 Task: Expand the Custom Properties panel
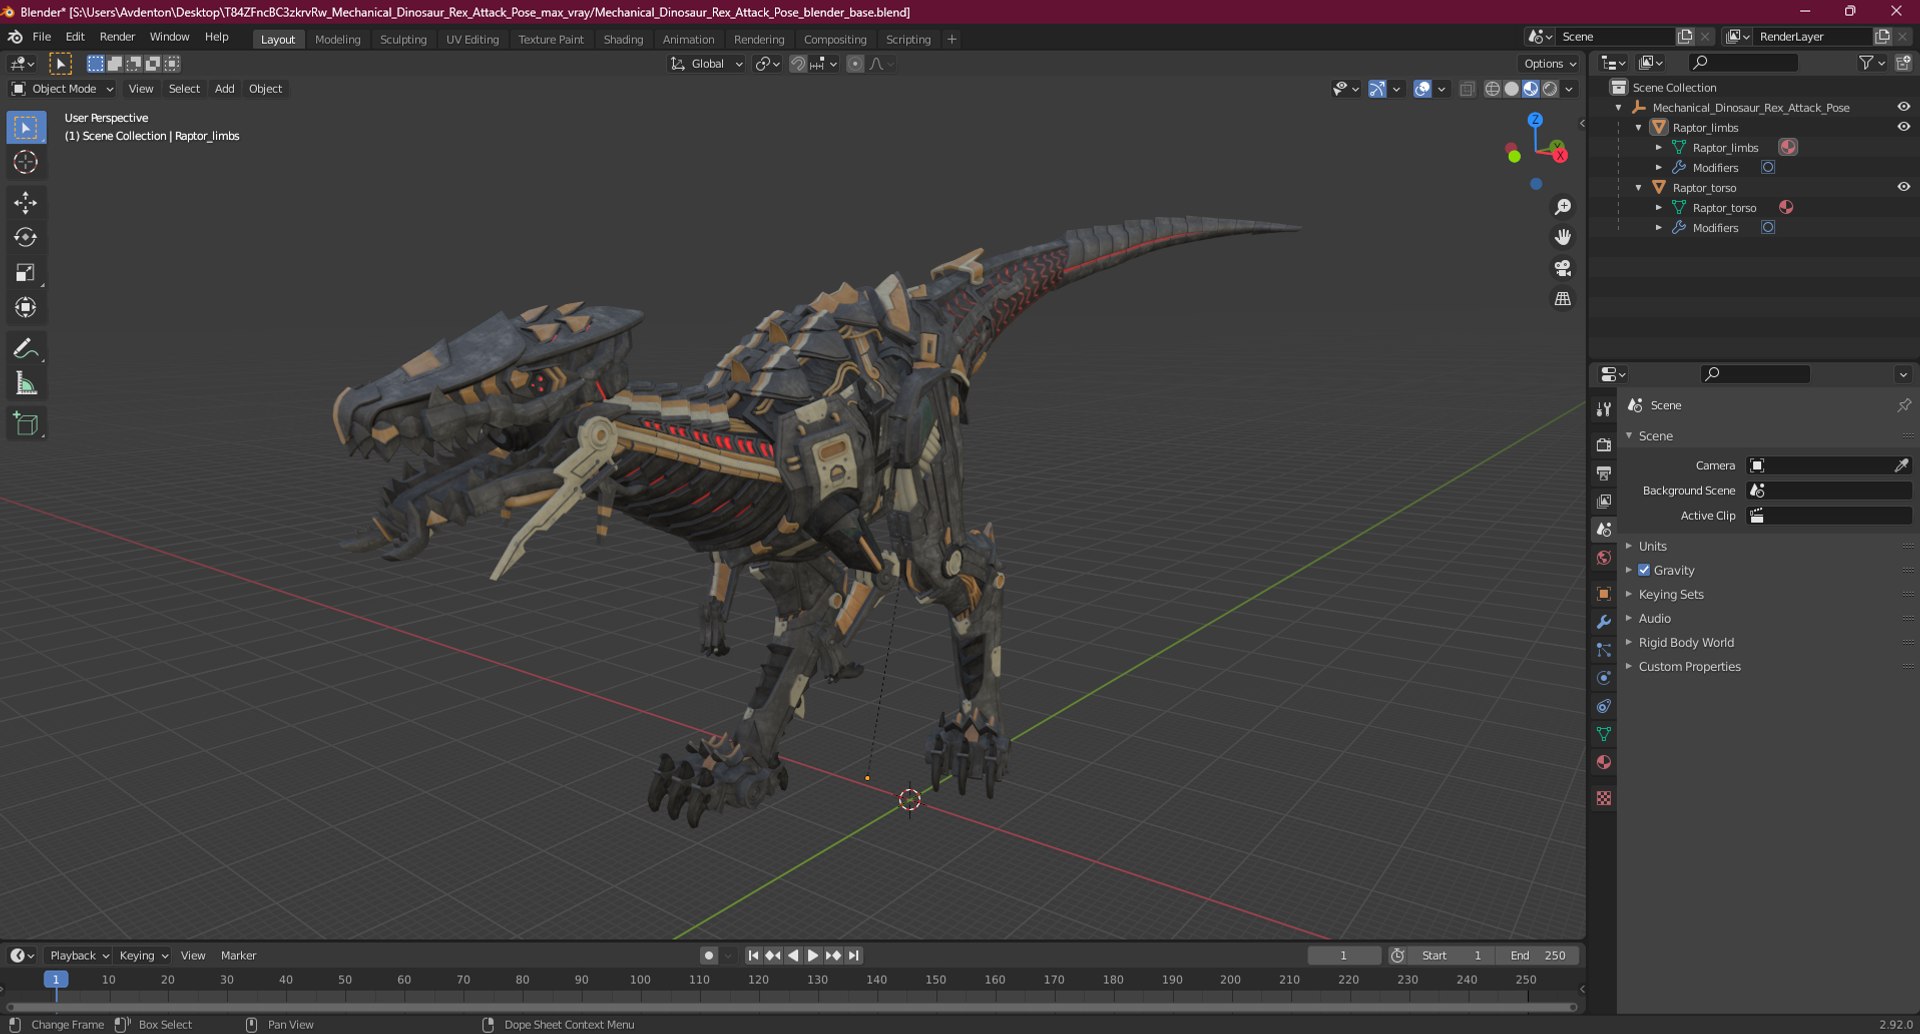pos(1689,666)
